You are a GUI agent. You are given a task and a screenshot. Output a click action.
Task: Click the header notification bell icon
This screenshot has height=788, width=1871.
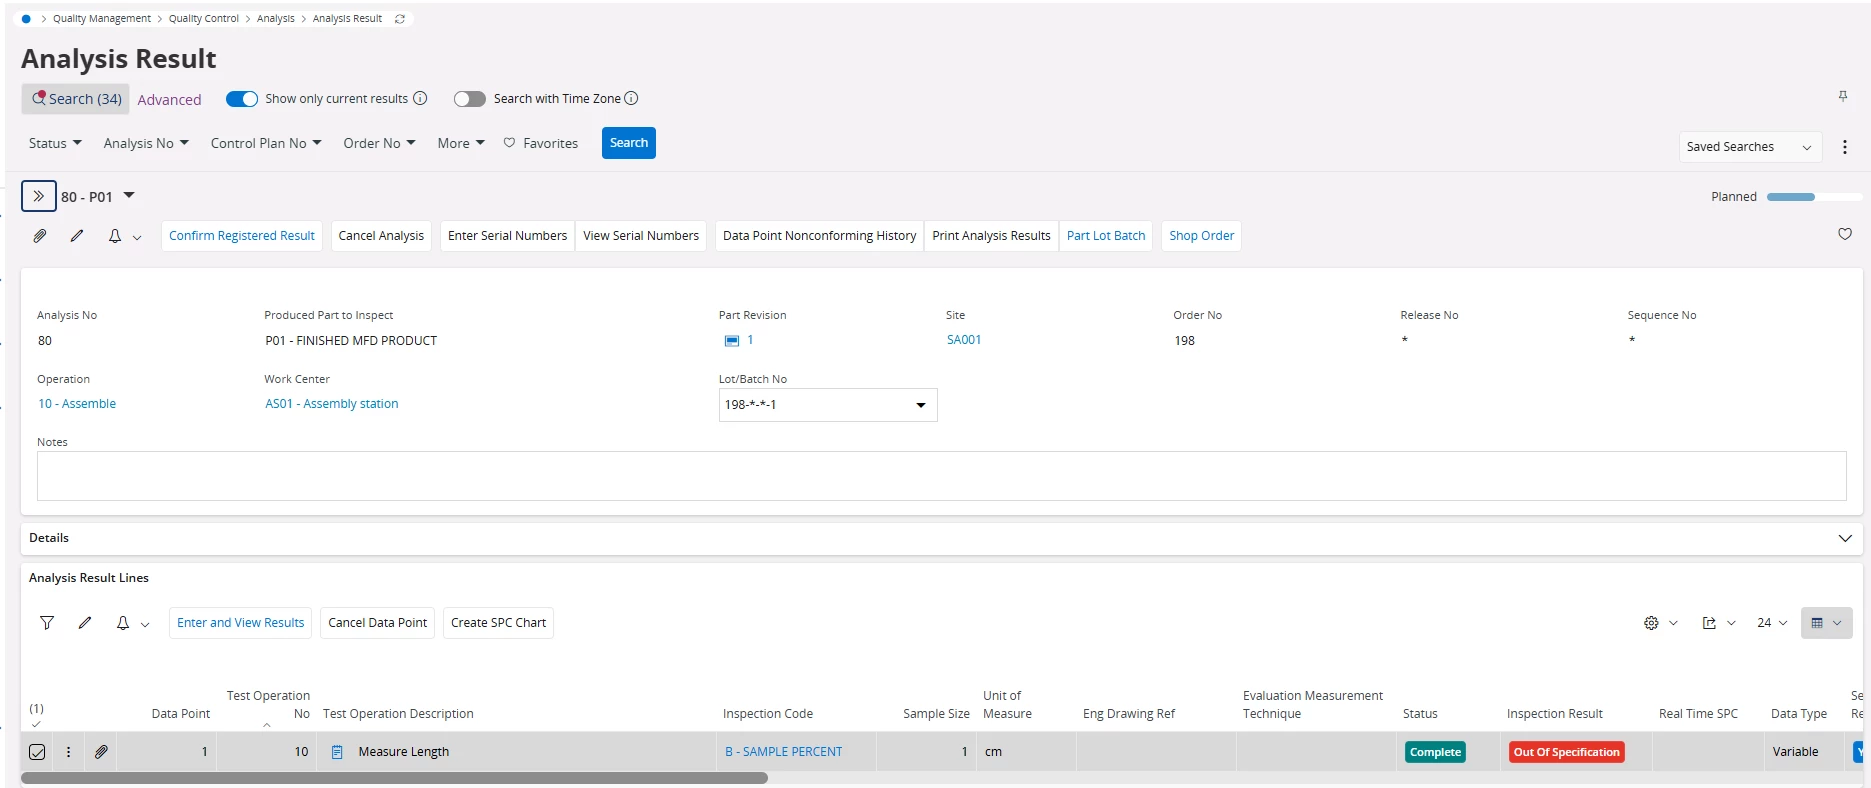(115, 236)
